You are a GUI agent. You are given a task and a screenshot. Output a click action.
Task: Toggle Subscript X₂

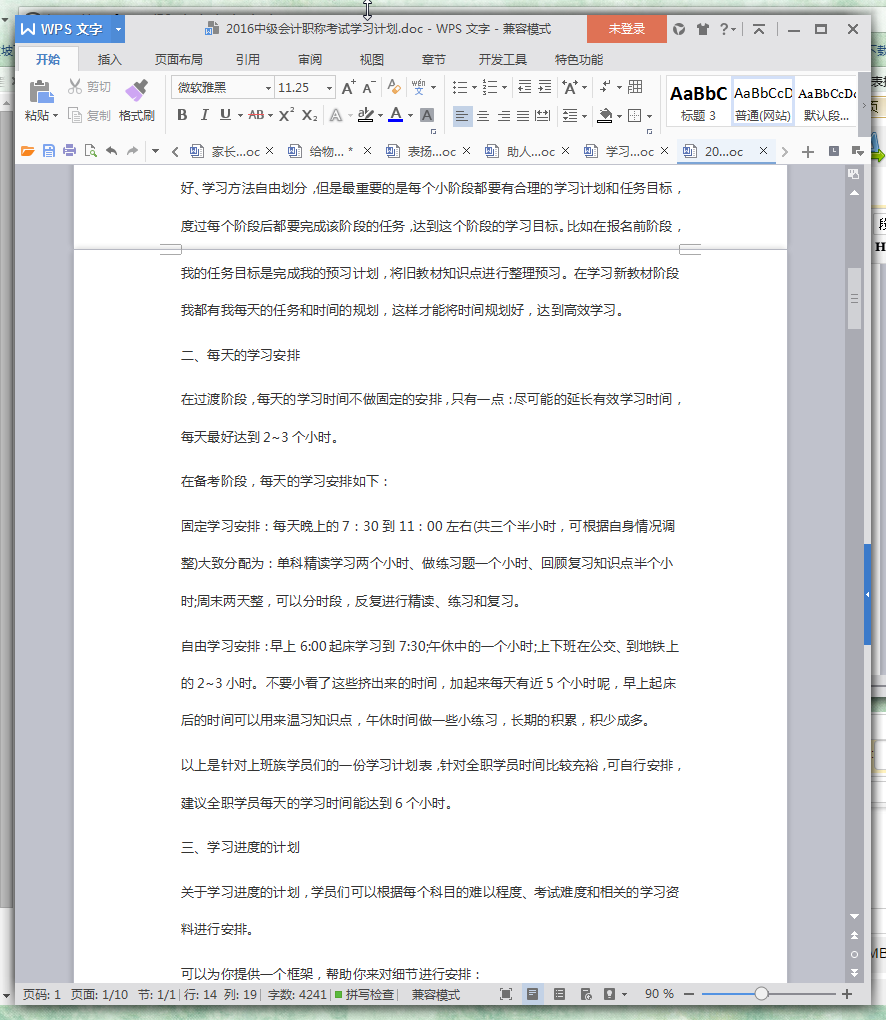310,115
